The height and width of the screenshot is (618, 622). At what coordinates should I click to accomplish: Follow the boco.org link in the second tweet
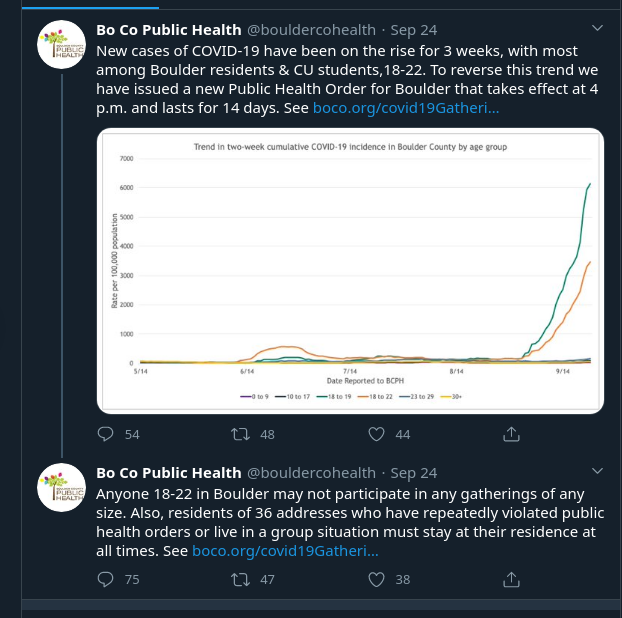pos(286,551)
